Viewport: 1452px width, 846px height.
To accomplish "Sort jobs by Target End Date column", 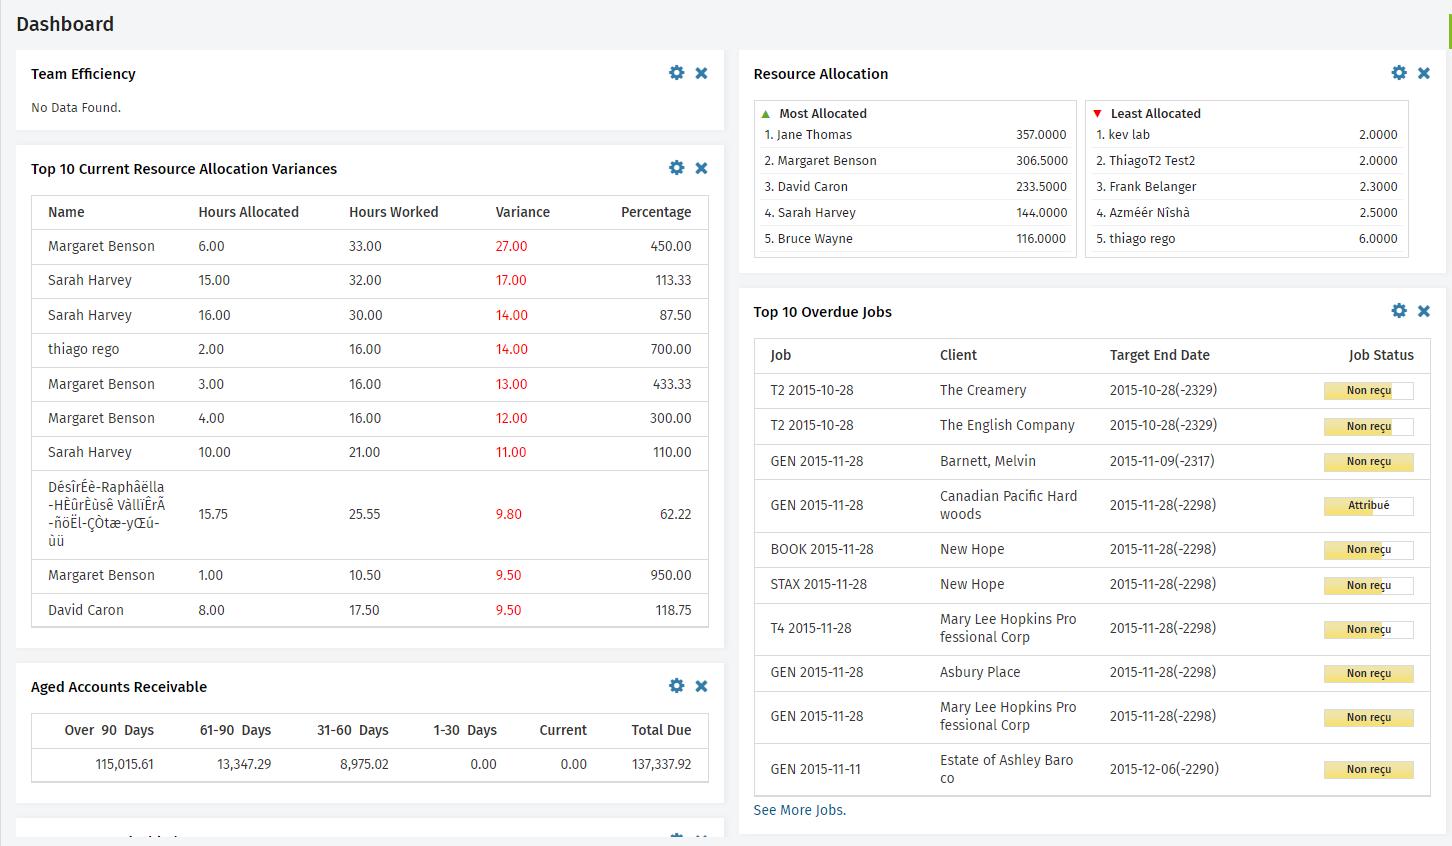I will point(1159,355).
